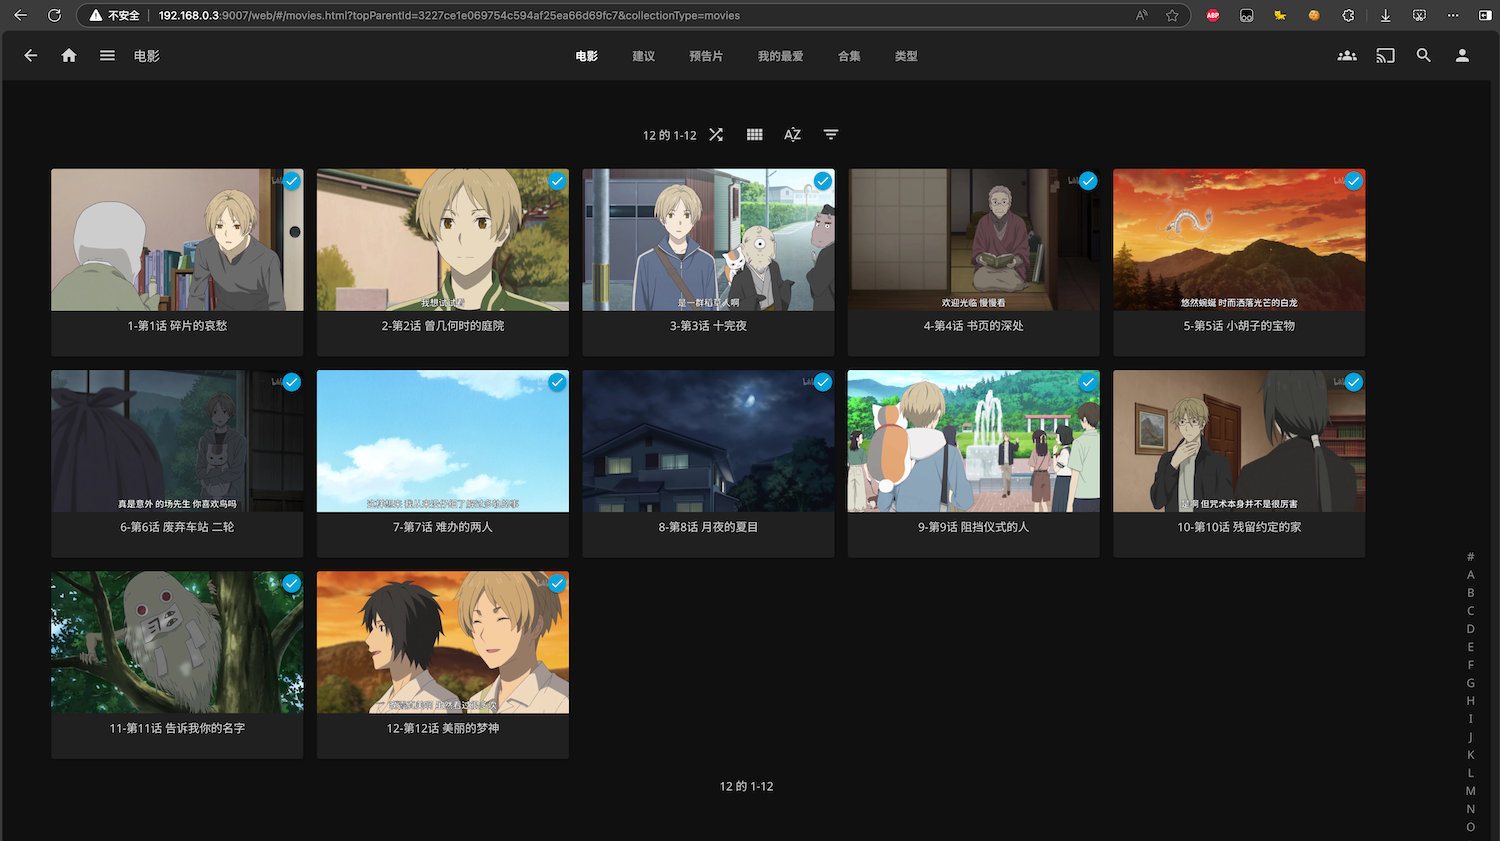Jump to letter M in picker
1500x841 pixels.
(x=1471, y=791)
